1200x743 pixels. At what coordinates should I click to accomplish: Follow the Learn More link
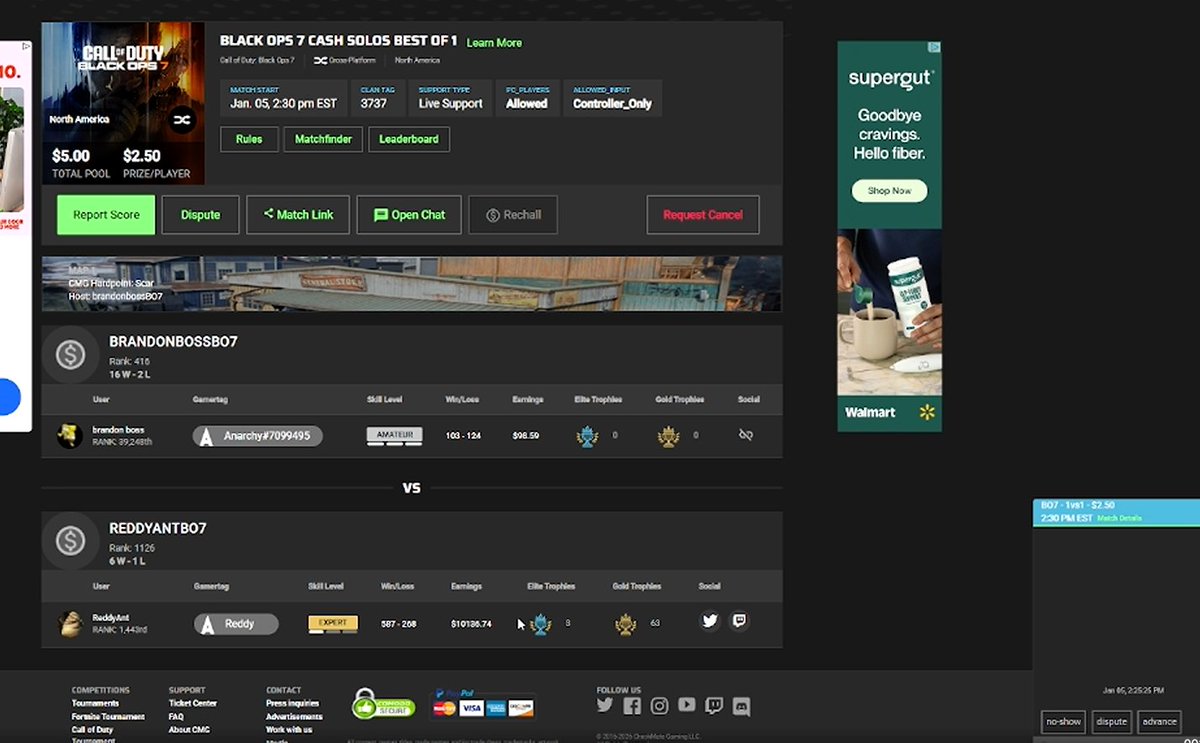tap(494, 43)
